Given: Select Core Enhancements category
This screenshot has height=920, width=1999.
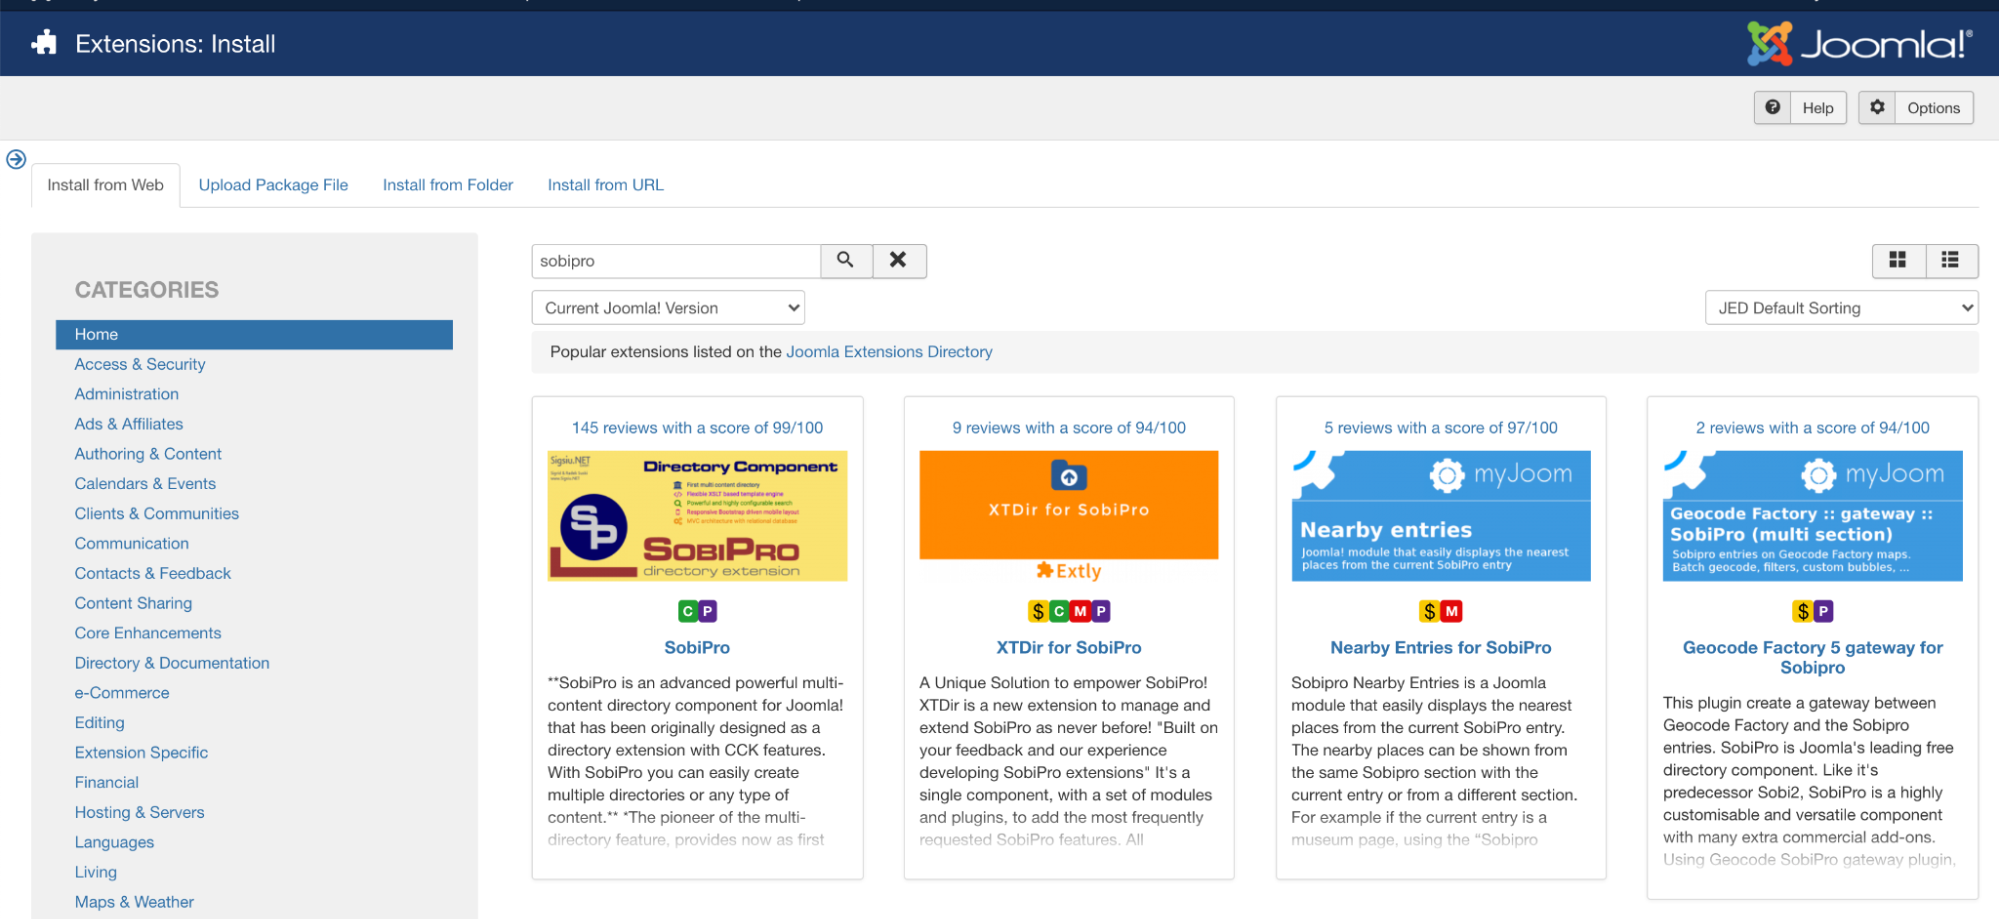Looking at the screenshot, I should click(148, 634).
